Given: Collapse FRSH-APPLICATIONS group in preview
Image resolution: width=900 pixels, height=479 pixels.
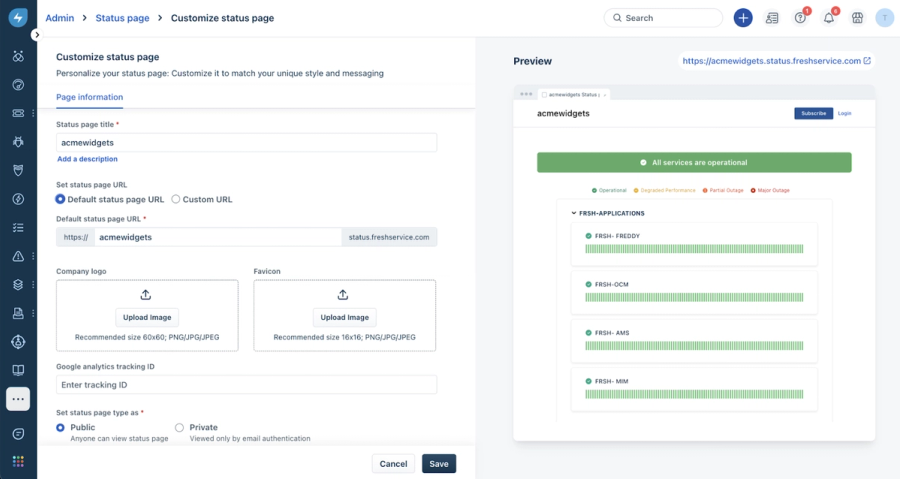Looking at the screenshot, I should (573, 213).
